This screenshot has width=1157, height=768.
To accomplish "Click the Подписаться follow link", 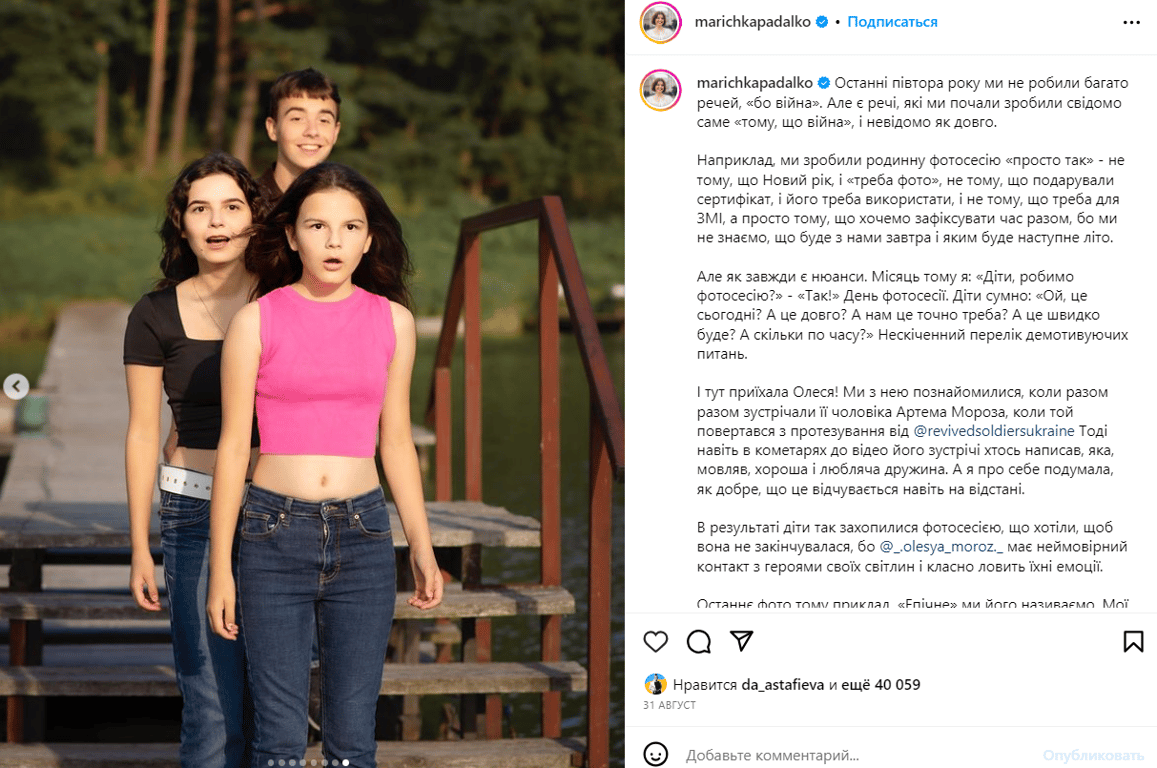I will 892,22.
